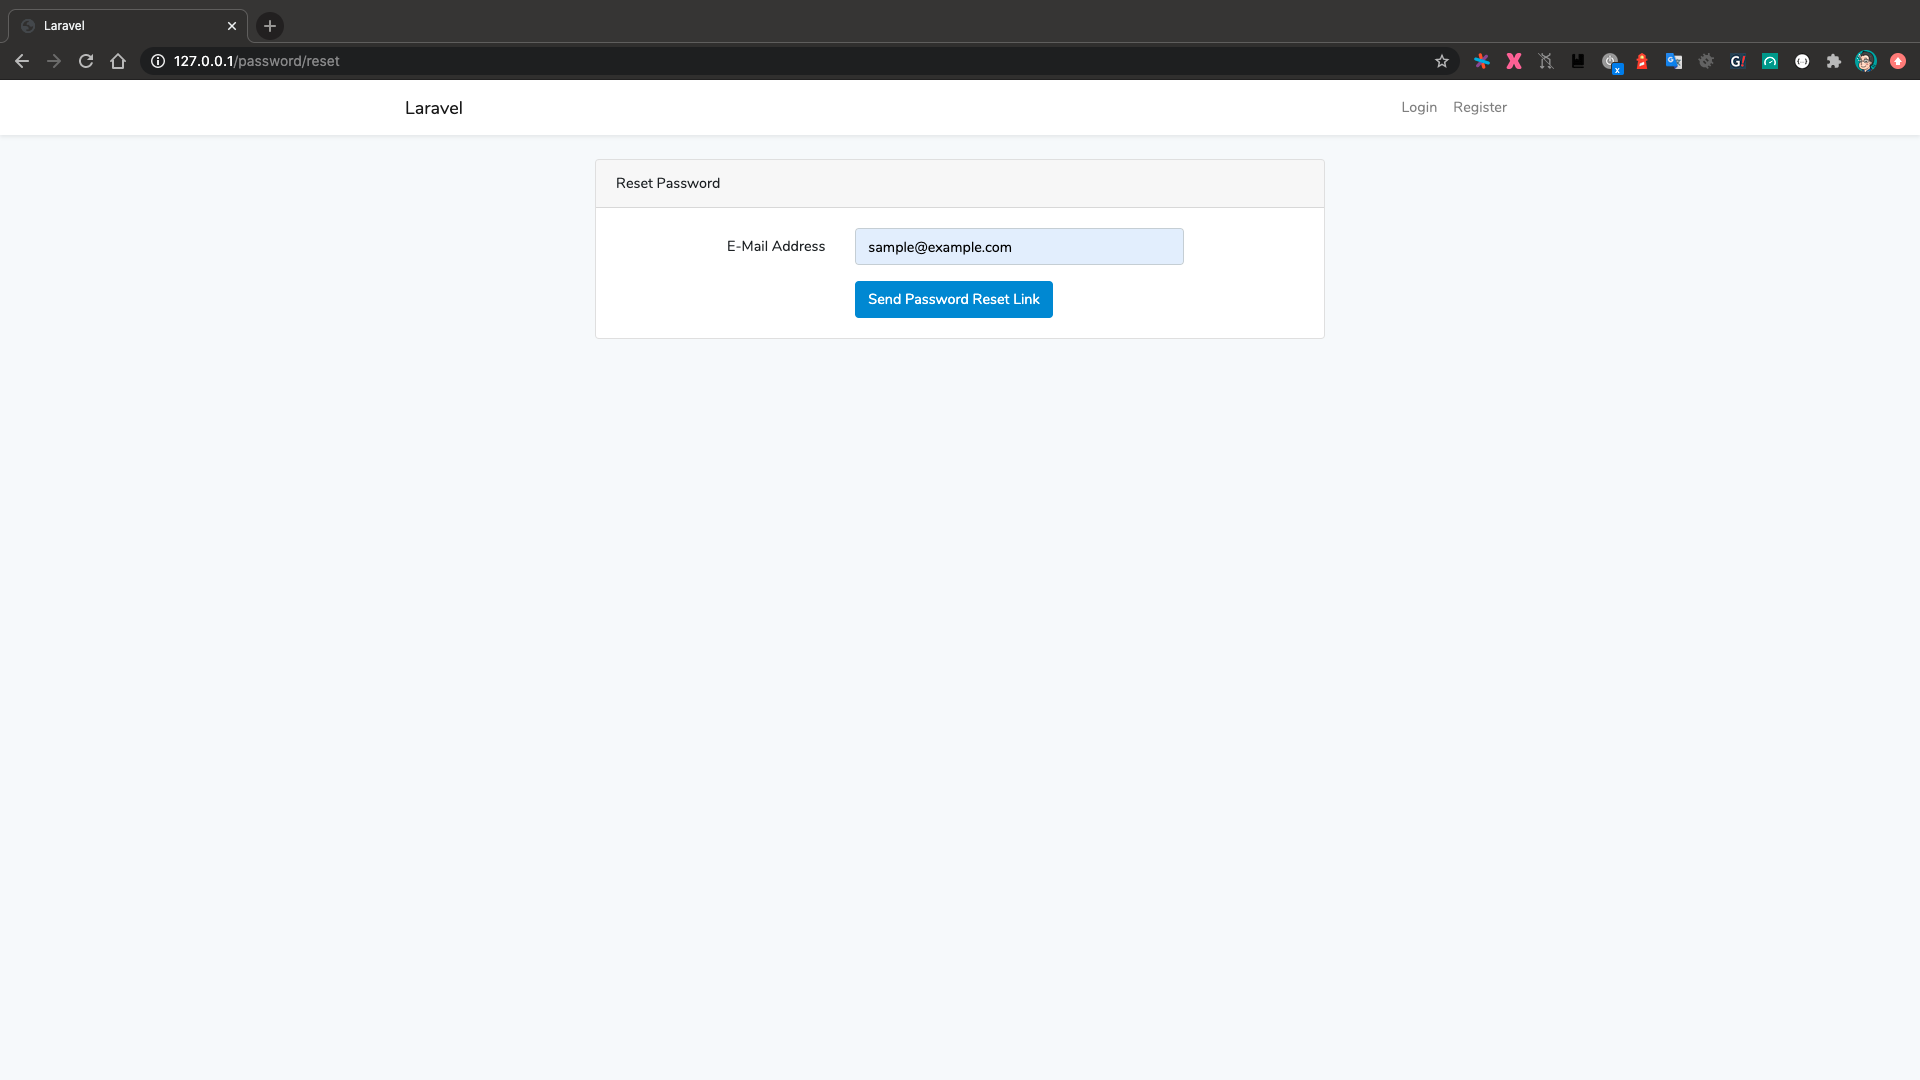Click the browser profile avatar
This screenshot has height=1080, width=1920.
pos(1866,61)
